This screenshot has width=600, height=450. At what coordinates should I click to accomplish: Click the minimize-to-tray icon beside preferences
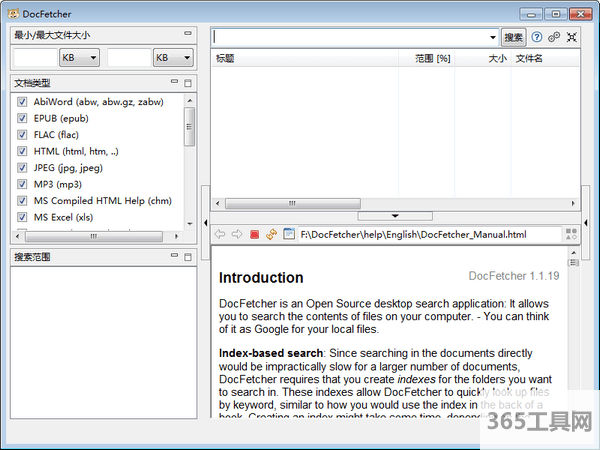[571, 37]
